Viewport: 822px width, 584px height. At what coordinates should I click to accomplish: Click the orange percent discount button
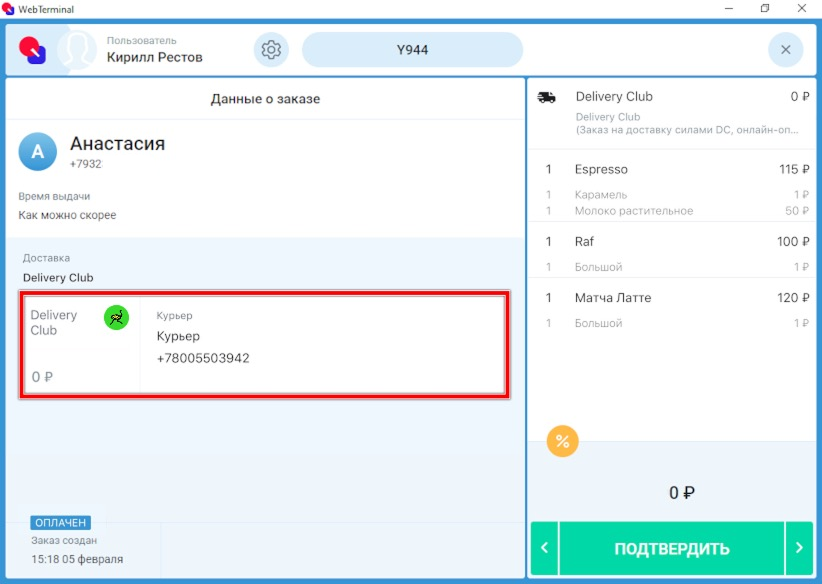tap(563, 441)
